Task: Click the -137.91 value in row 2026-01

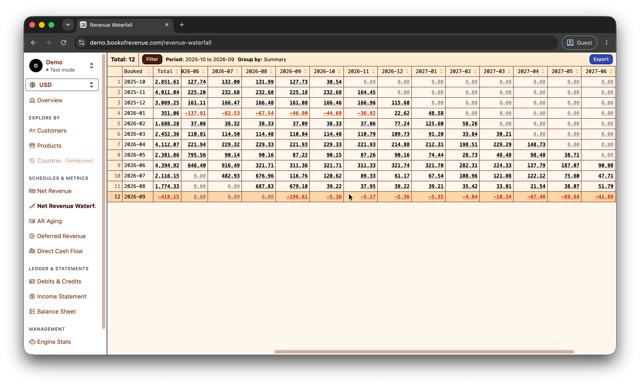Action: coord(196,113)
